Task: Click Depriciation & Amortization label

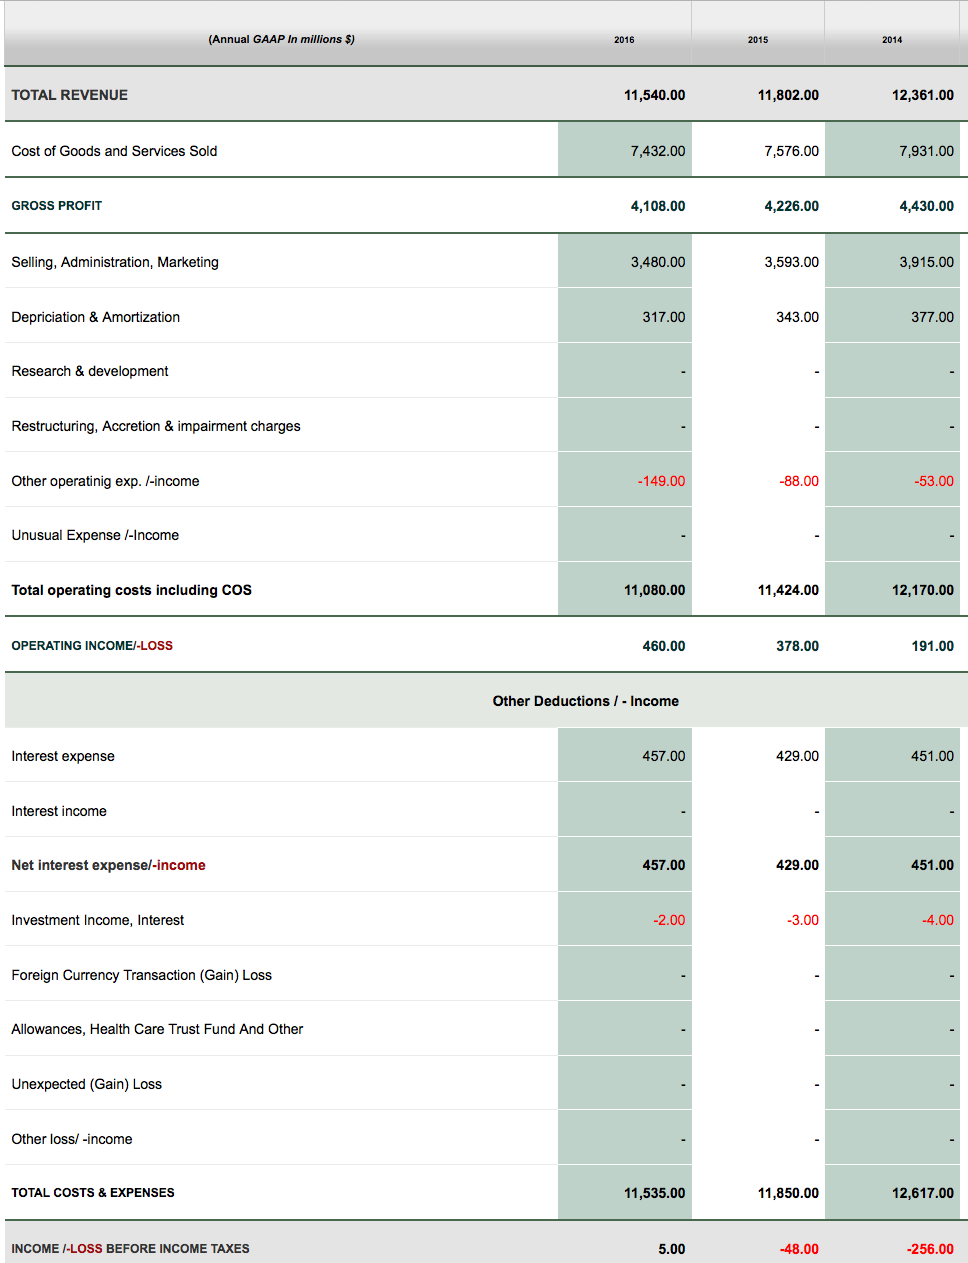Action: tap(96, 317)
